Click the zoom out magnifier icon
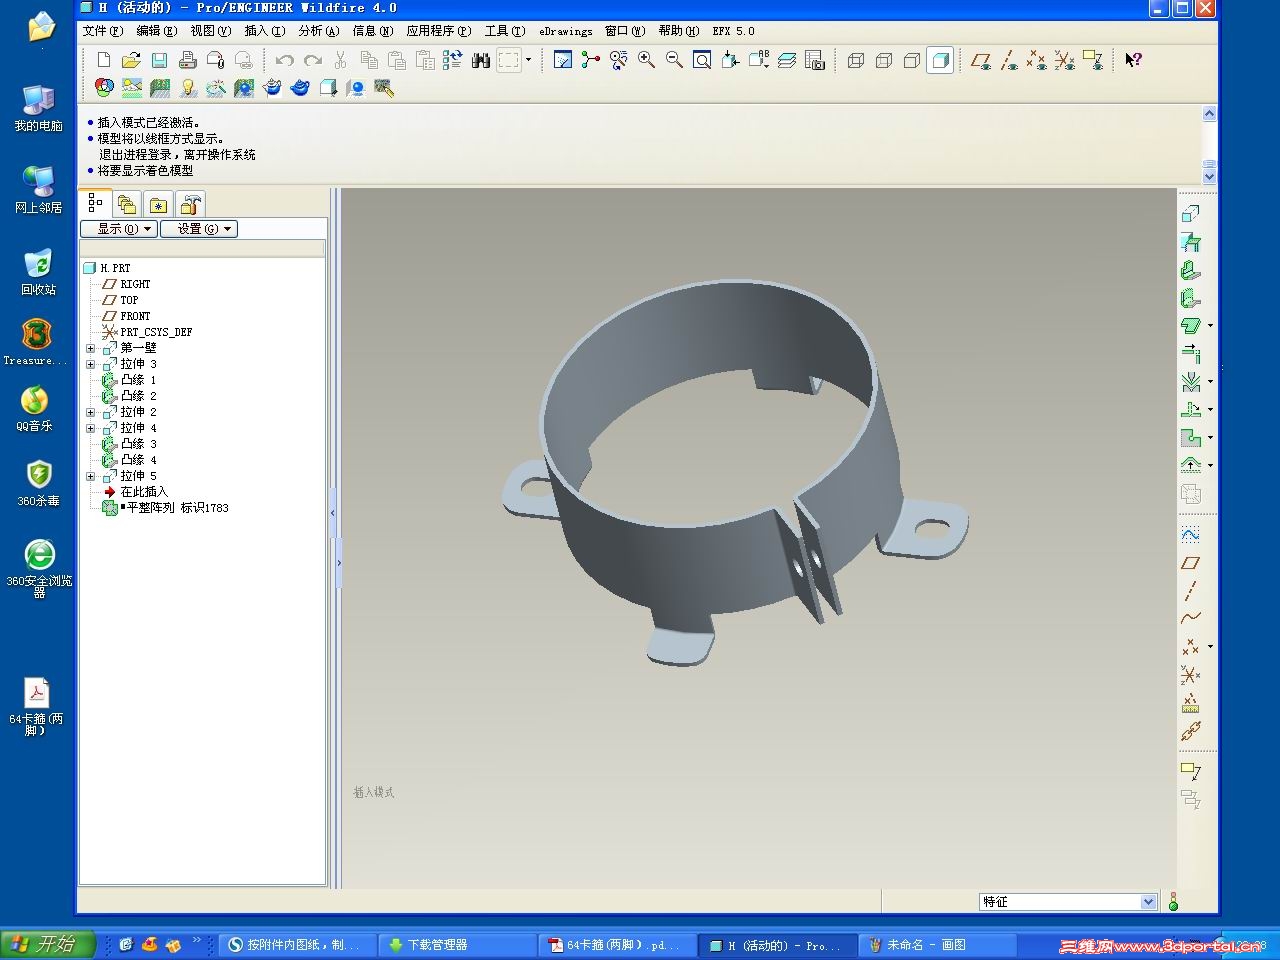Viewport: 1280px width, 960px height. [674, 60]
